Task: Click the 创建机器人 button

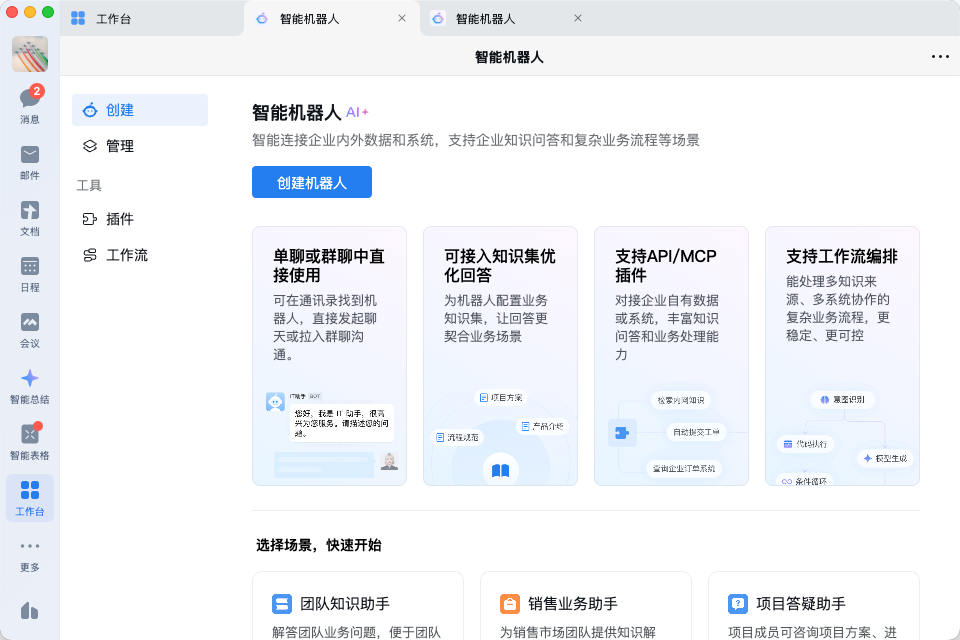Action: click(312, 182)
